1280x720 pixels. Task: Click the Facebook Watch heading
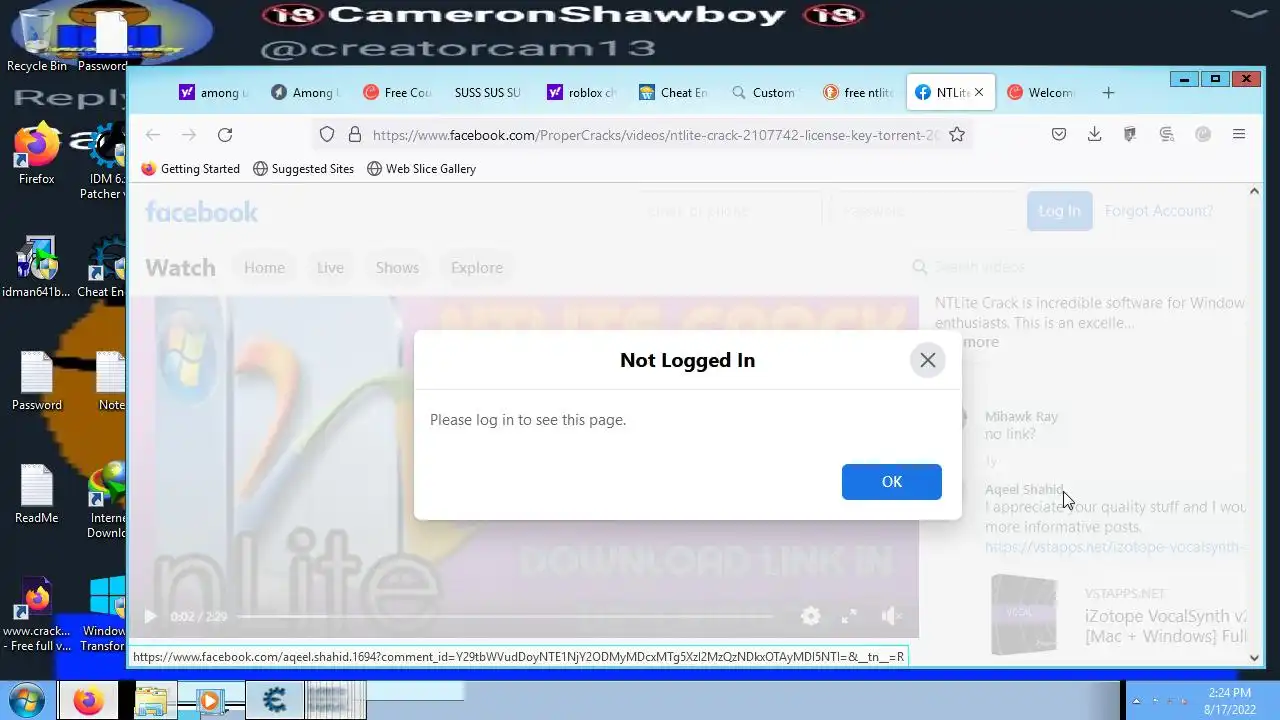[180, 268]
